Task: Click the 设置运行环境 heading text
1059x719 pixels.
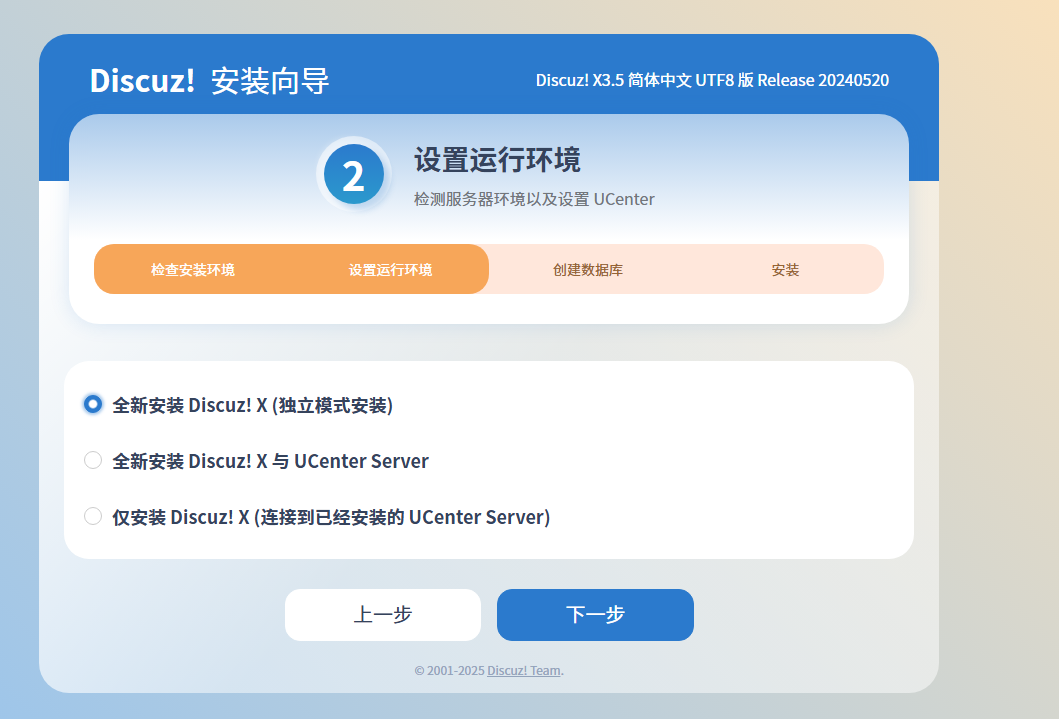Action: (x=497, y=160)
